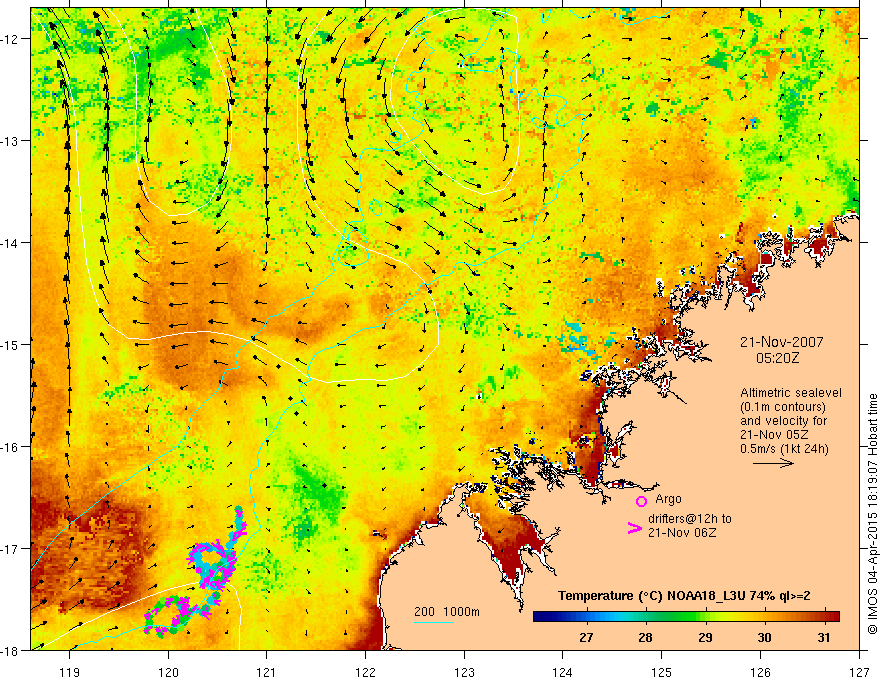Image resolution: width=880 pixels, height=680 pixels.
Task: Click color bar tick label 30
Action: coord(764,637)
